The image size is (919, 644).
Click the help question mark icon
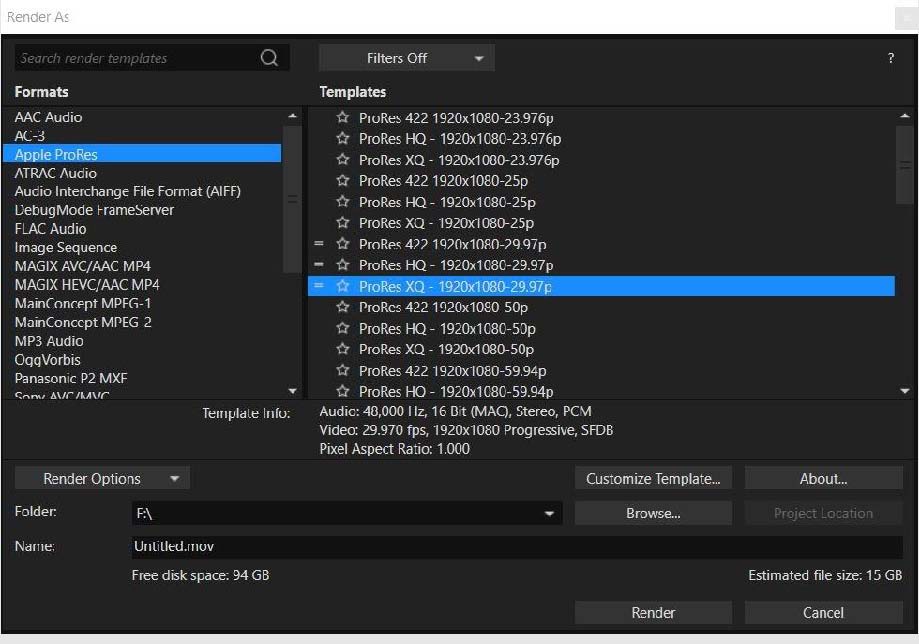click(891, 58)
